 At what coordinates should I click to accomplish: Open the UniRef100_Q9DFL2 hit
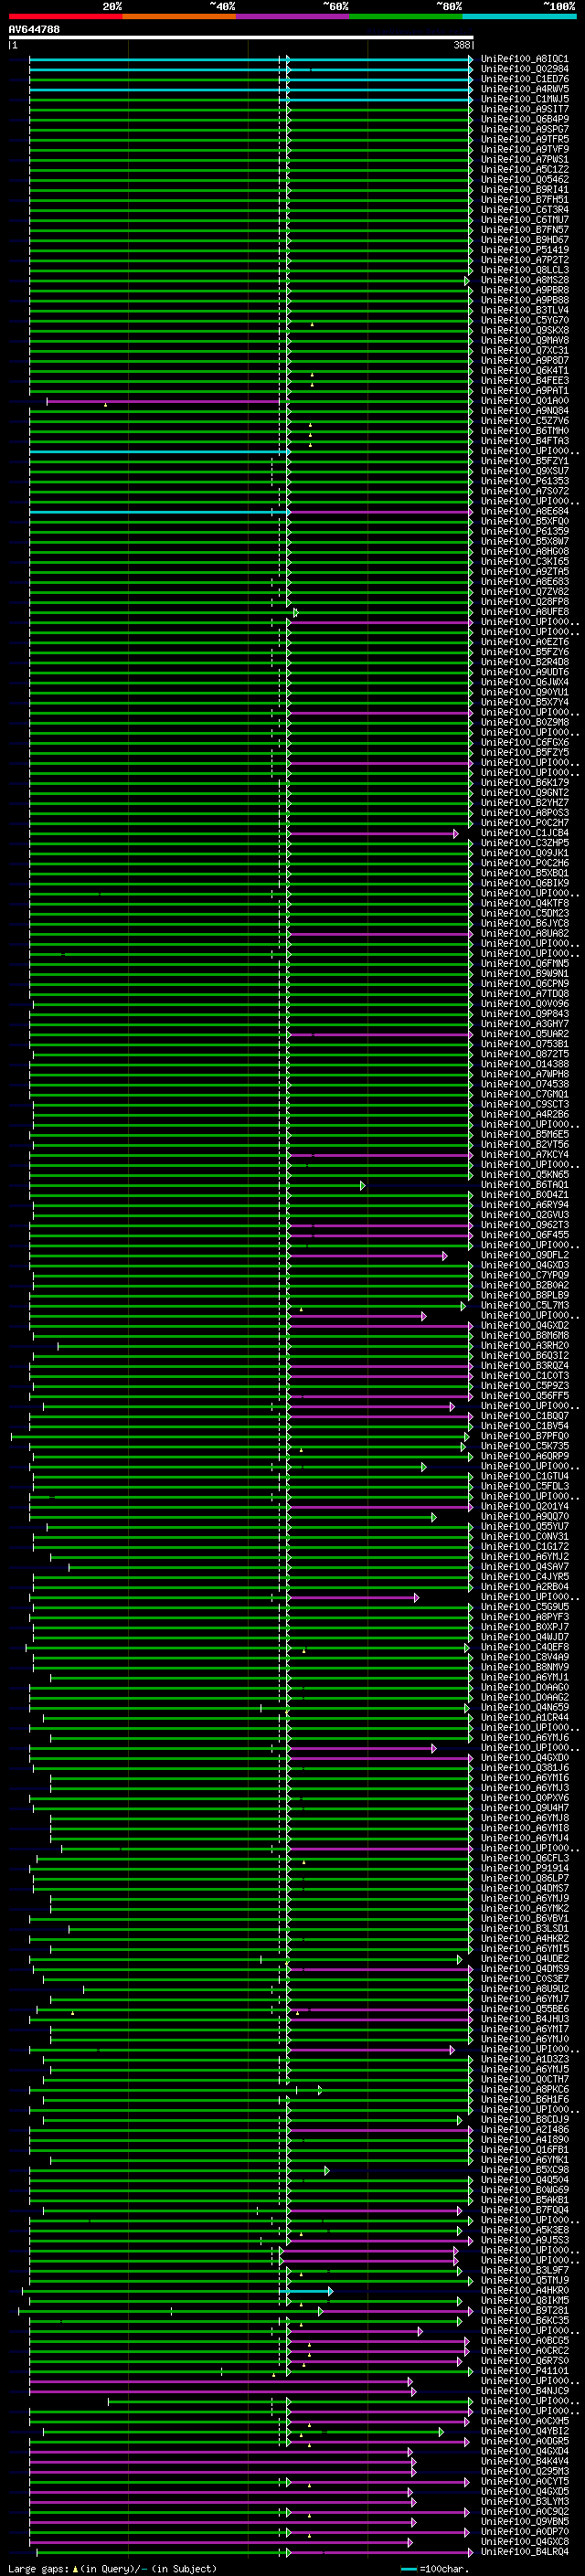click(x=524, y=1255)
